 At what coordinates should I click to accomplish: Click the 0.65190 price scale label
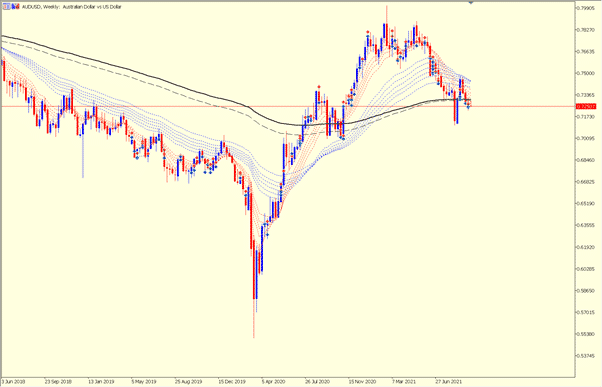point(586,203)
